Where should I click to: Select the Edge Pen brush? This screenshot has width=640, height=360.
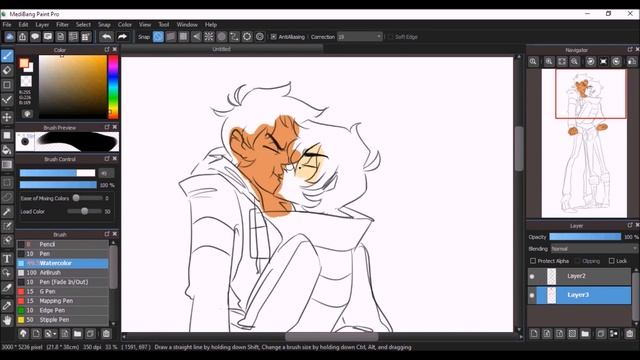click(x=62, y=310)
